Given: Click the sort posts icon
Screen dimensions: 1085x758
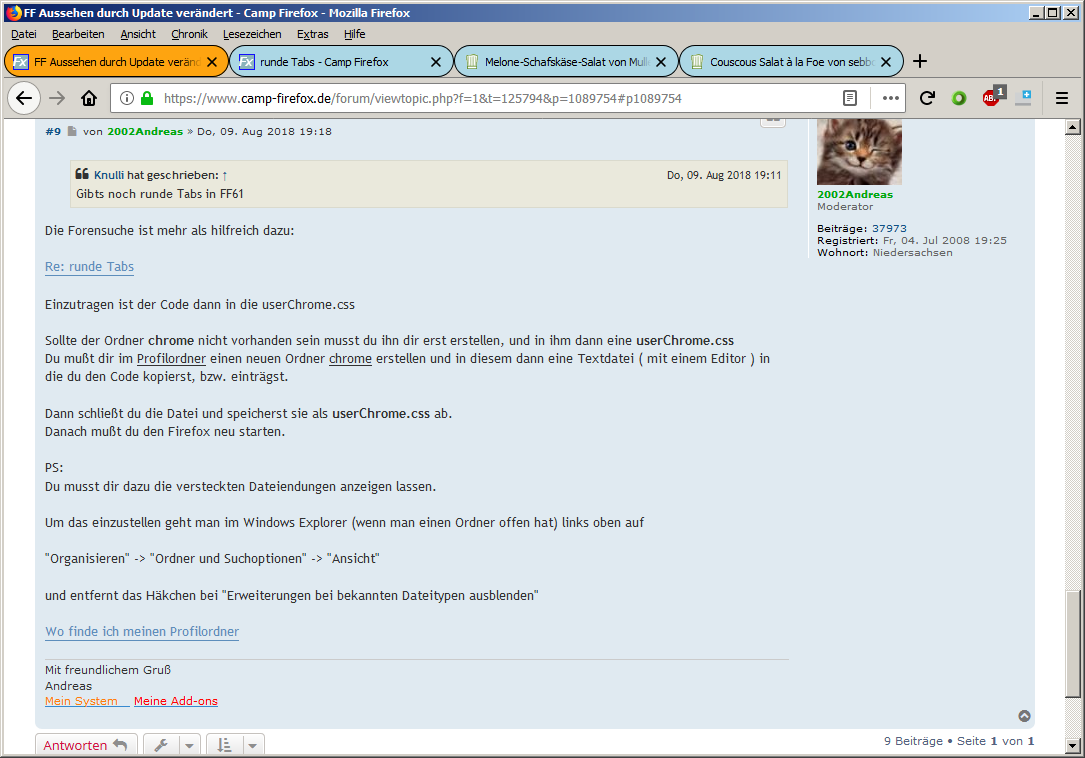Looking at the screenshot, I should point(224,745).
